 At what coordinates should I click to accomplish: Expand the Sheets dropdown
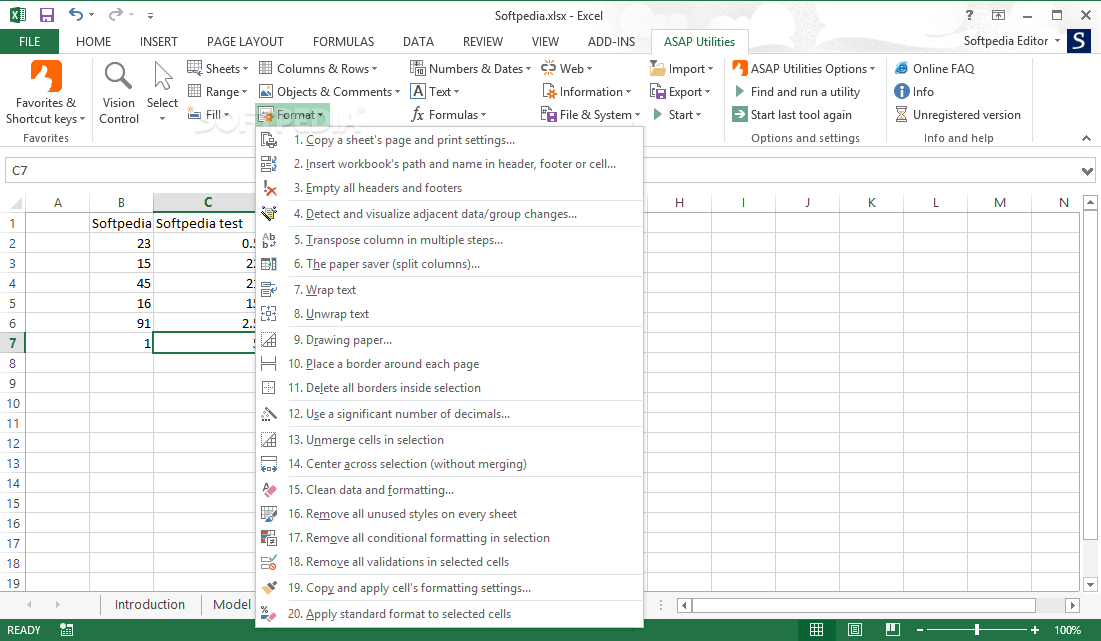pyautogui.click(x=218, y=68)
